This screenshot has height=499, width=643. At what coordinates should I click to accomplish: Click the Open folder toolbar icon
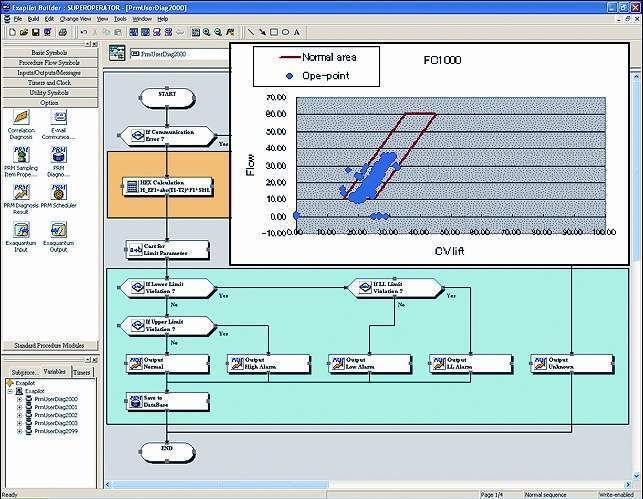pyautogui.click(x=24, y=32)
